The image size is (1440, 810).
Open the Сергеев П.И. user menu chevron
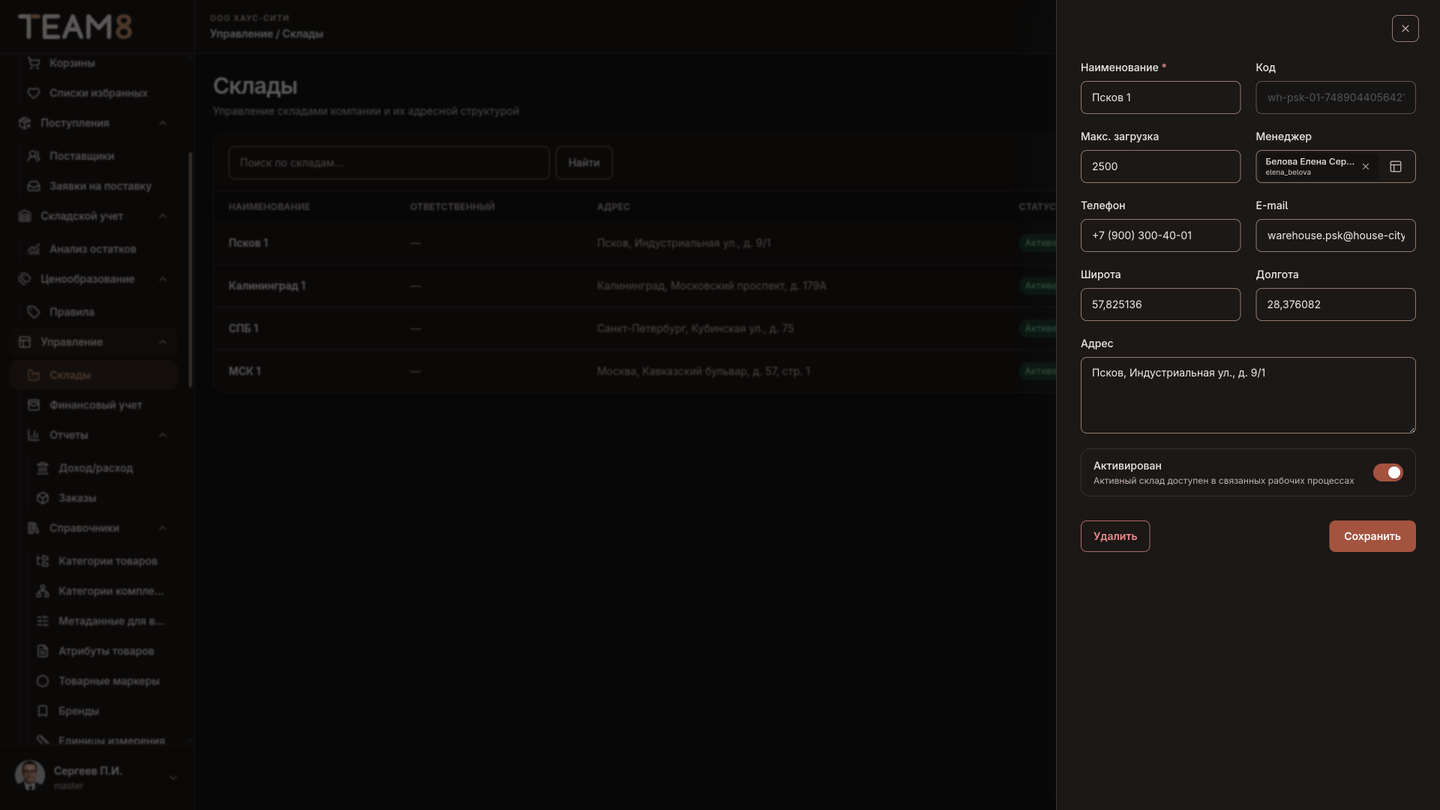coord(173,777)
